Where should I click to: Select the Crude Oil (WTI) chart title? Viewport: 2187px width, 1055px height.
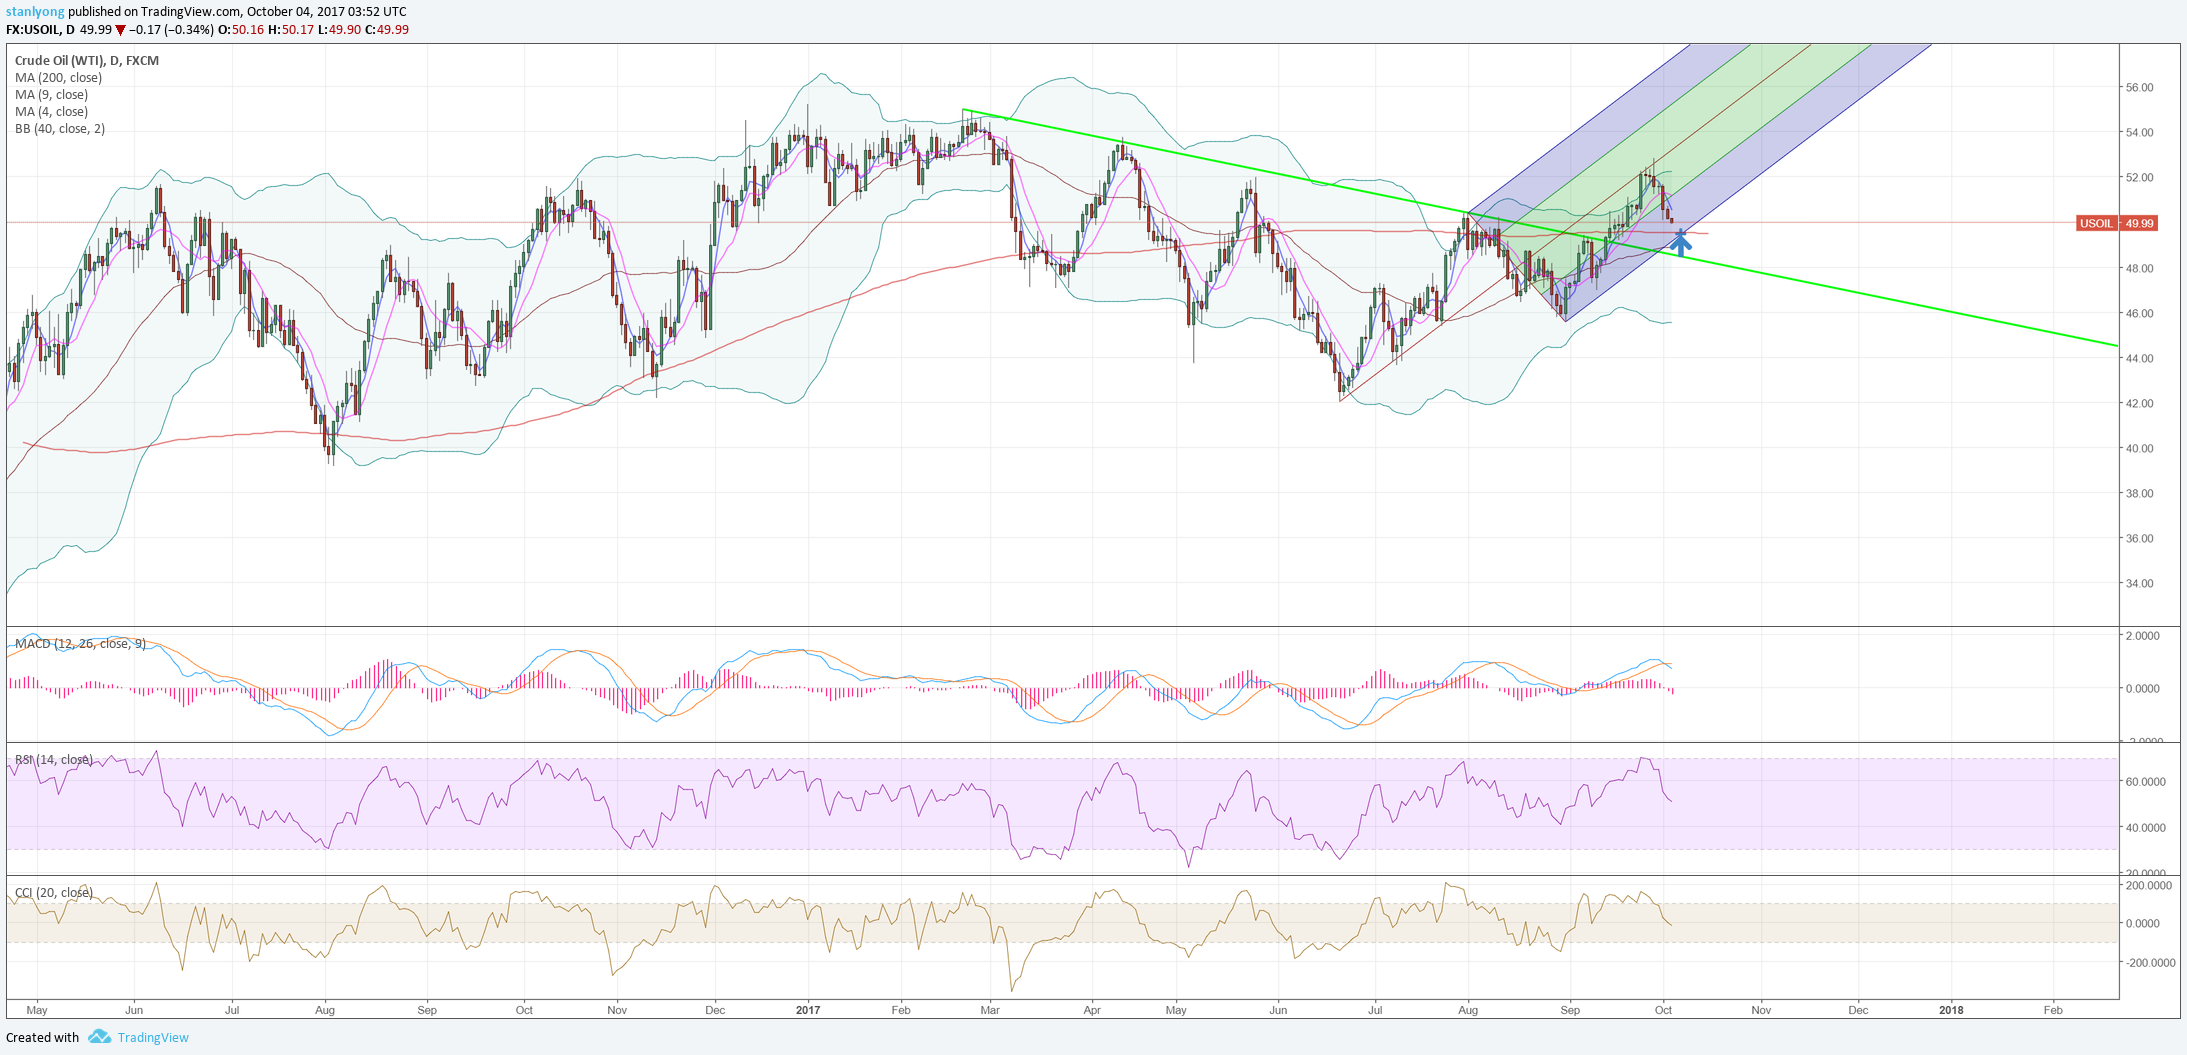87,60
